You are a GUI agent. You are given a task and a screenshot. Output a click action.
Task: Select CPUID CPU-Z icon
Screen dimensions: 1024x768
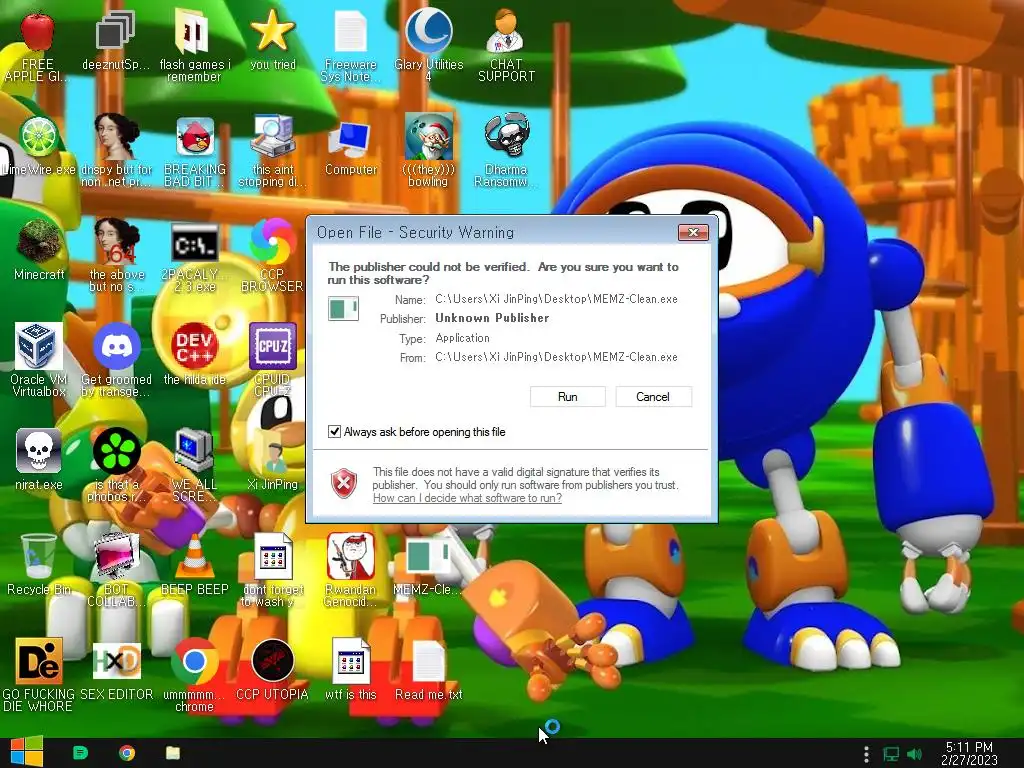click(272, 361)
